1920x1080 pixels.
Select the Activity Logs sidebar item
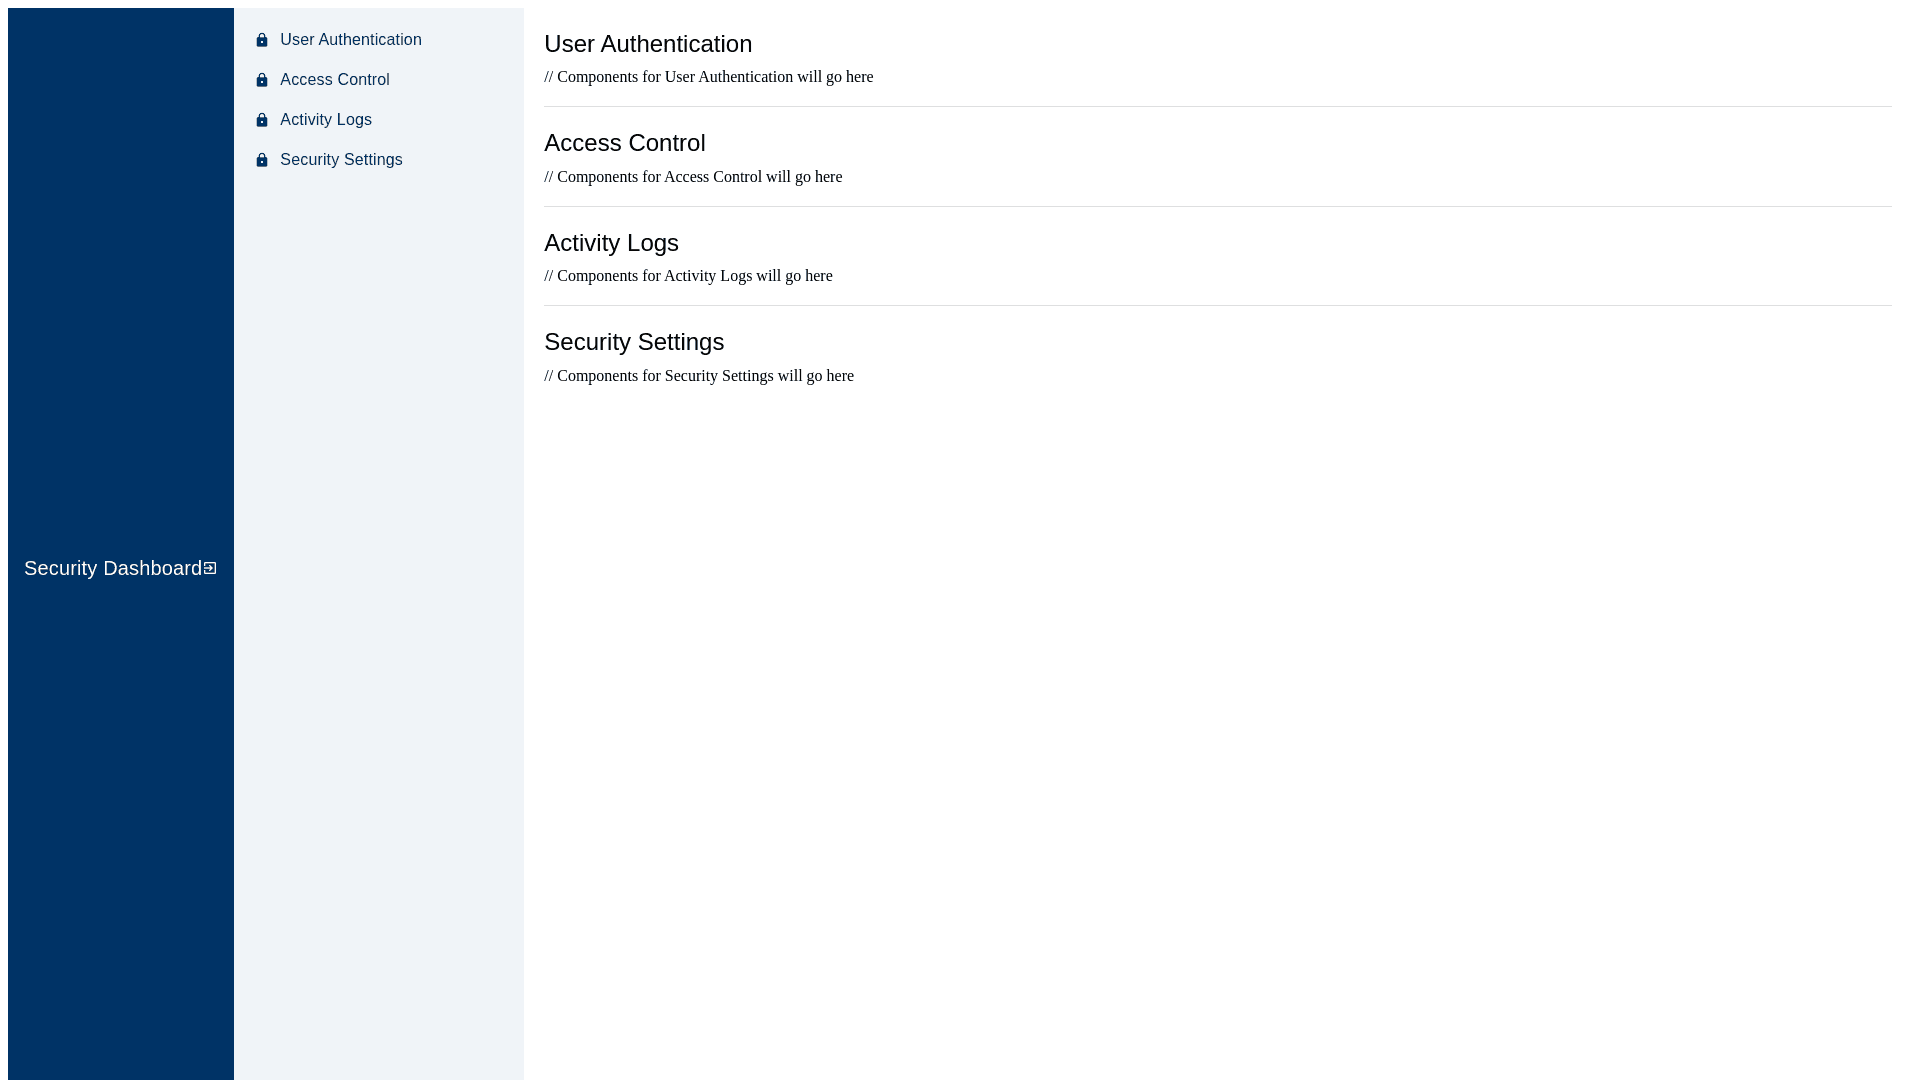click(325, 120)
